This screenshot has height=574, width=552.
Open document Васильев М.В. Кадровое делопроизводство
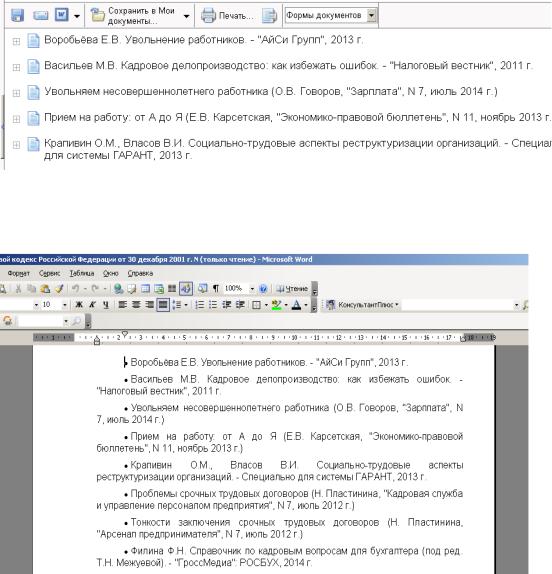pyautogui.click(x=288, y=66)
